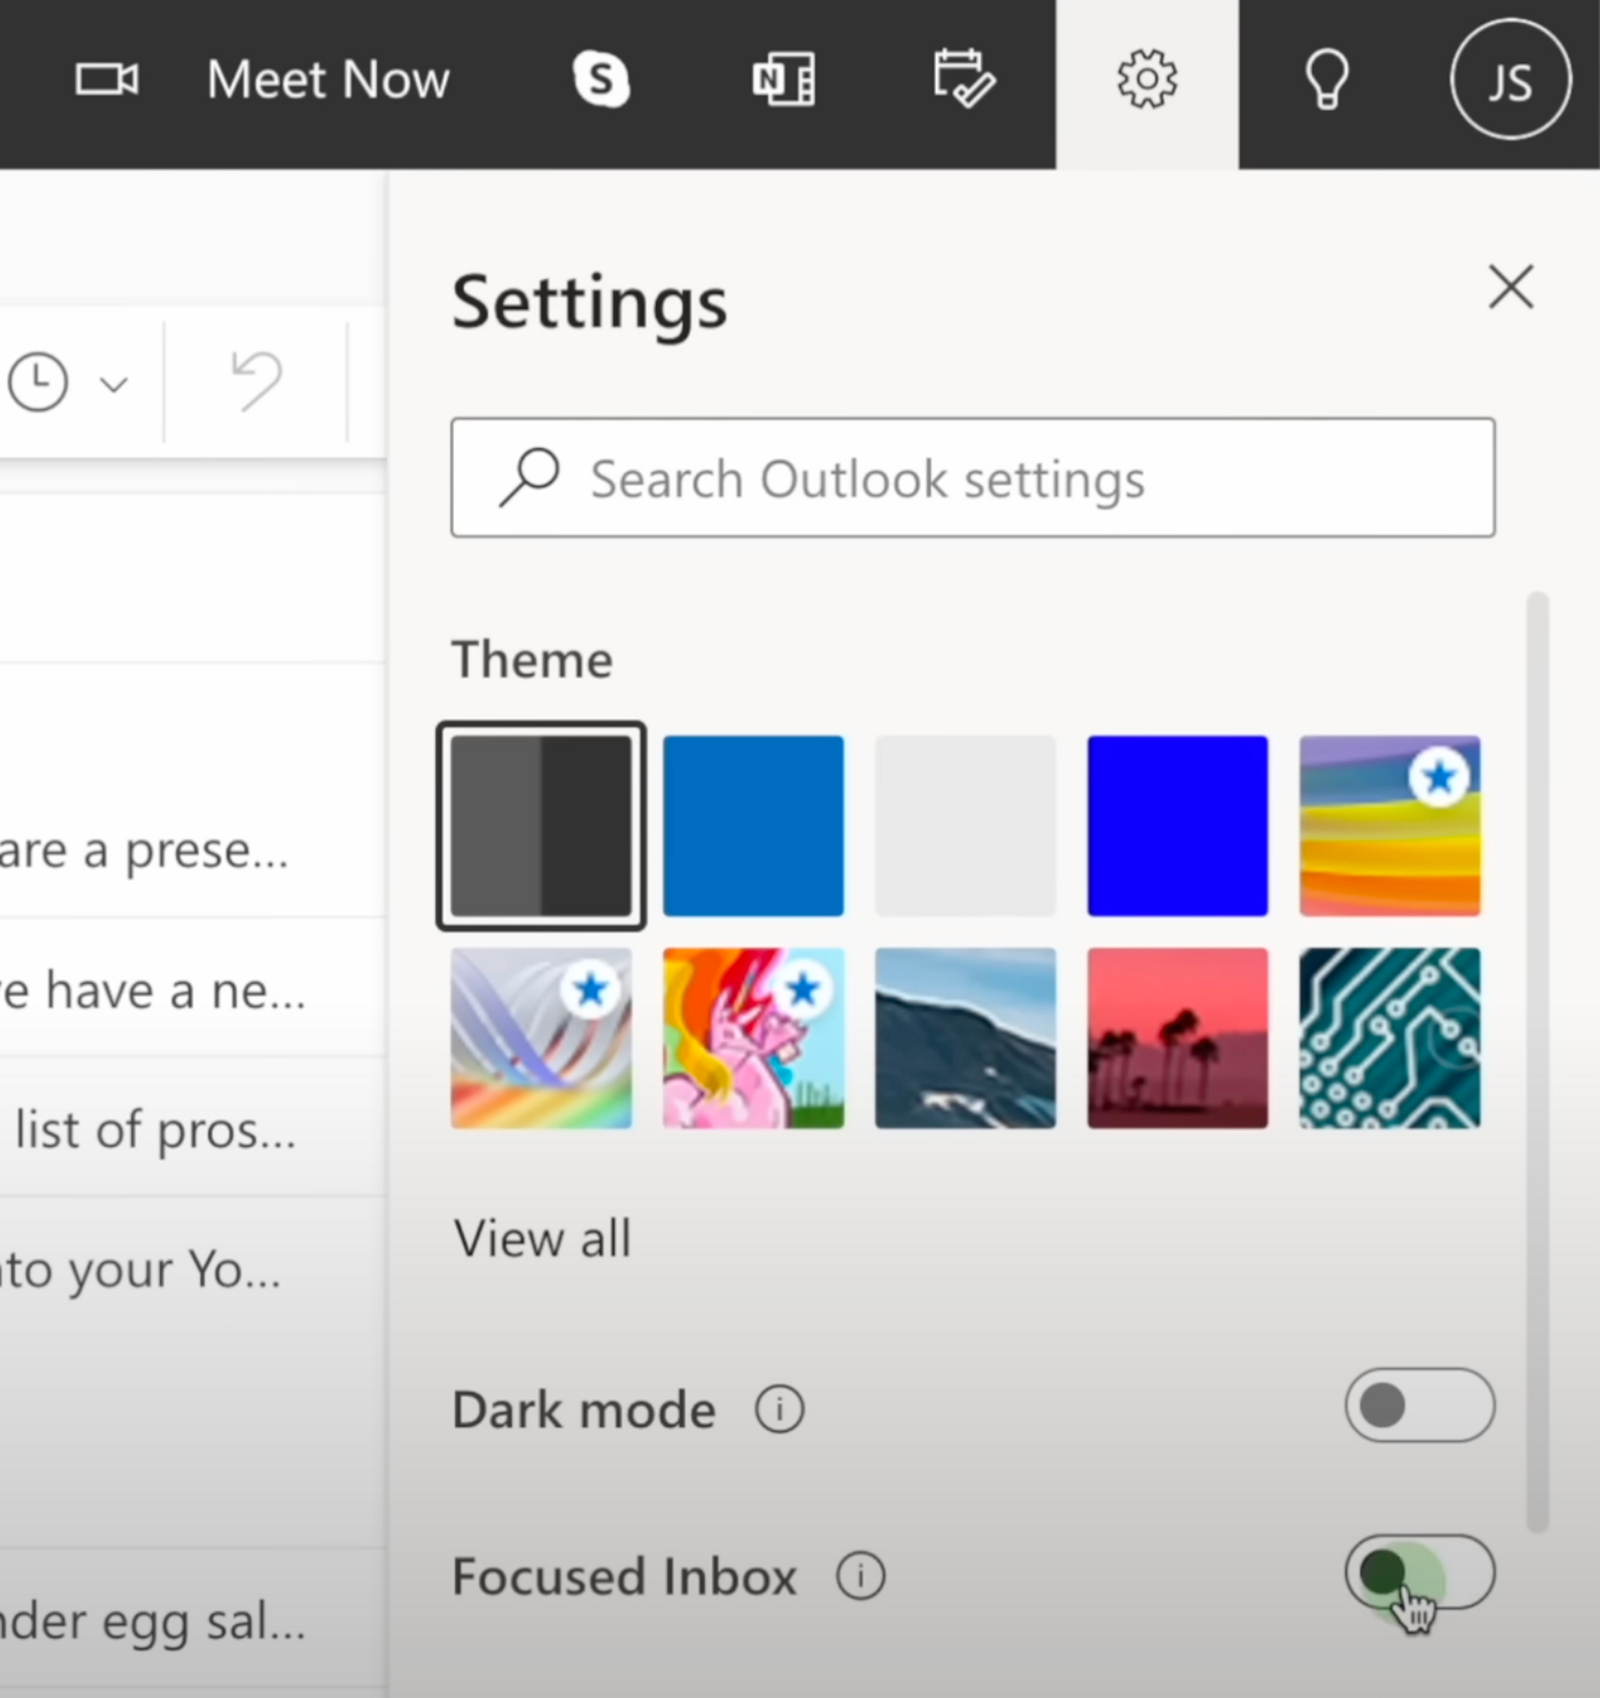View info about Focused Inbox
This screenshot has width=1600, height=1698.
[x=858, y=1575]
